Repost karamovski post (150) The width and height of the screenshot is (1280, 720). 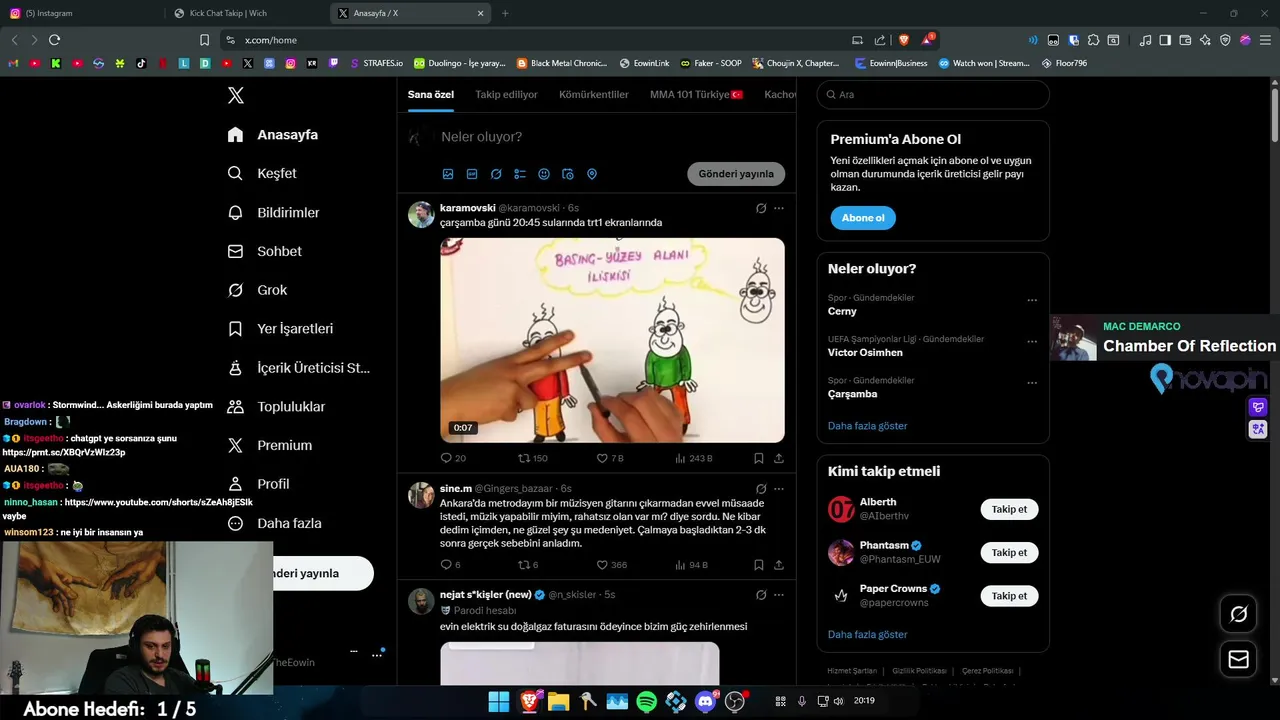(x=532, y=458)
